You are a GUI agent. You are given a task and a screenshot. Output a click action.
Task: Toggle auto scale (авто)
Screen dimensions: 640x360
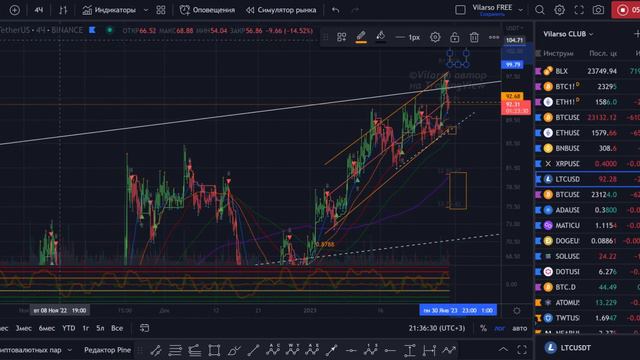pyautogui.click(x=519, y=328)
